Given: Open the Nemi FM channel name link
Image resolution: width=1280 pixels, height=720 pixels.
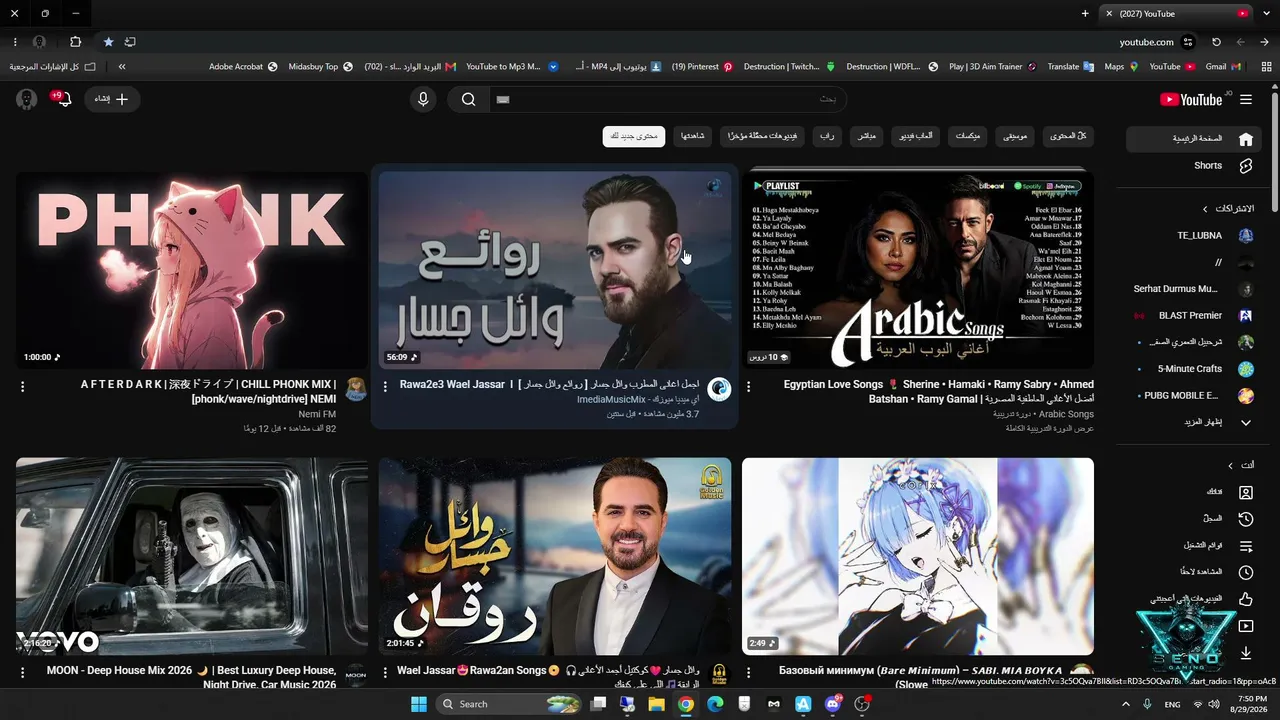Looking at the screenshot, I should point(317,414).
